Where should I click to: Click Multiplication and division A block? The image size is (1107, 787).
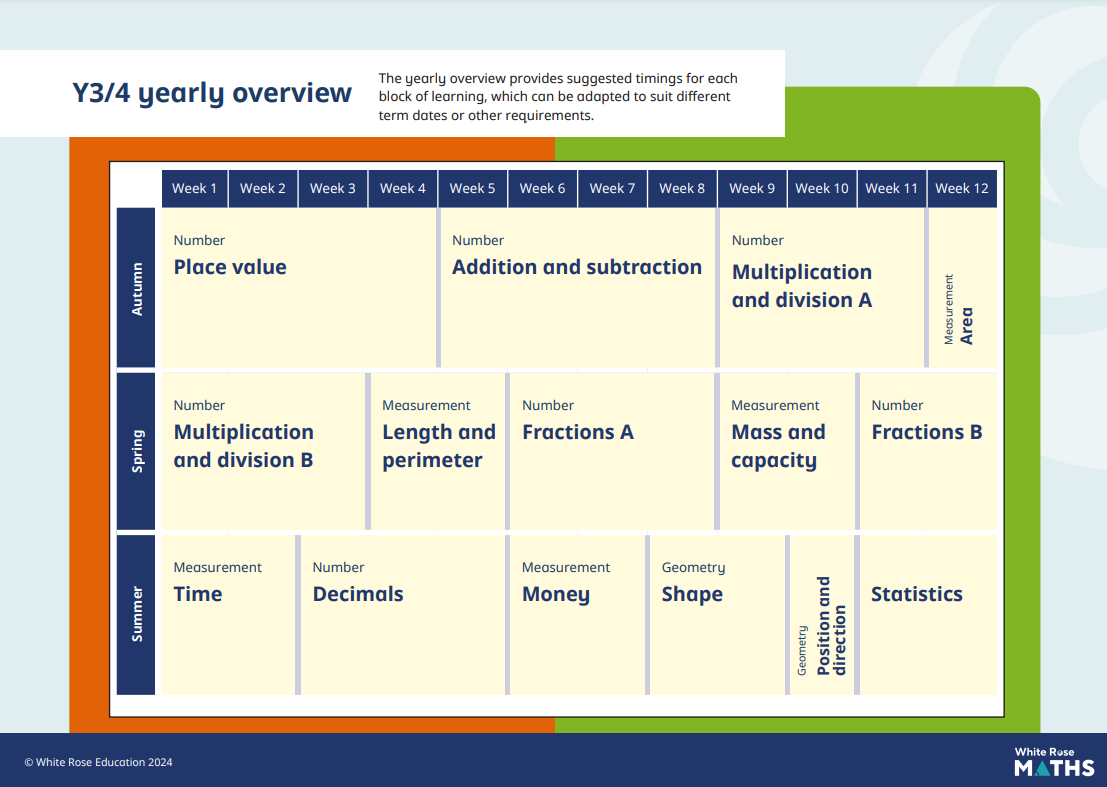(820, 288)
